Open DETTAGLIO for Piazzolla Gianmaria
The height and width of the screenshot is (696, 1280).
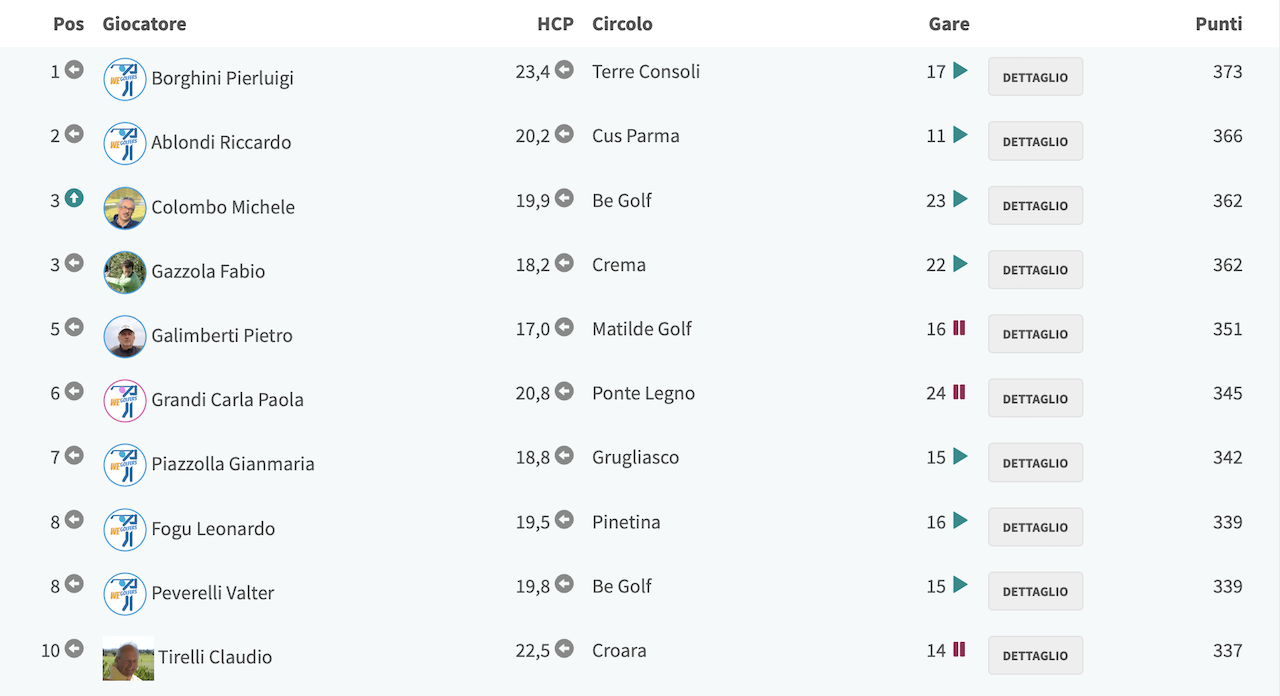pos(1035,463)
